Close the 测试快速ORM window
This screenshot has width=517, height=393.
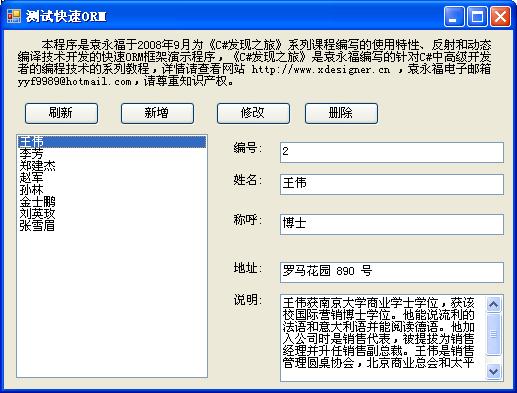point(500,16)
